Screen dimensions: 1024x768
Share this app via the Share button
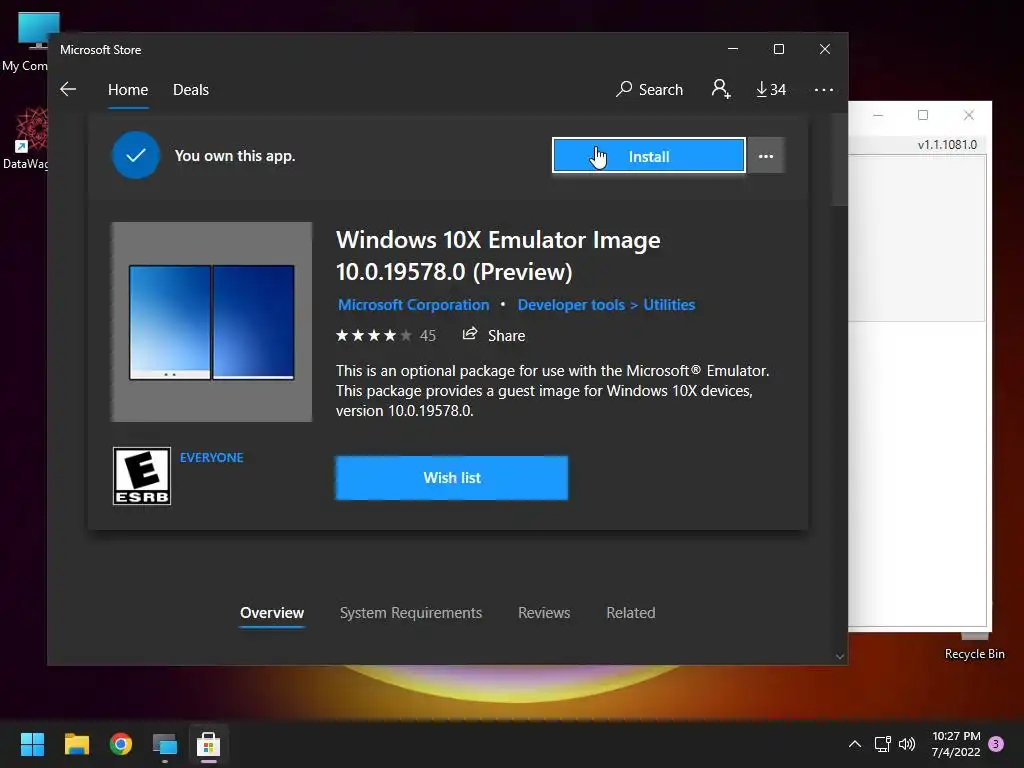[x=494, y=336]
